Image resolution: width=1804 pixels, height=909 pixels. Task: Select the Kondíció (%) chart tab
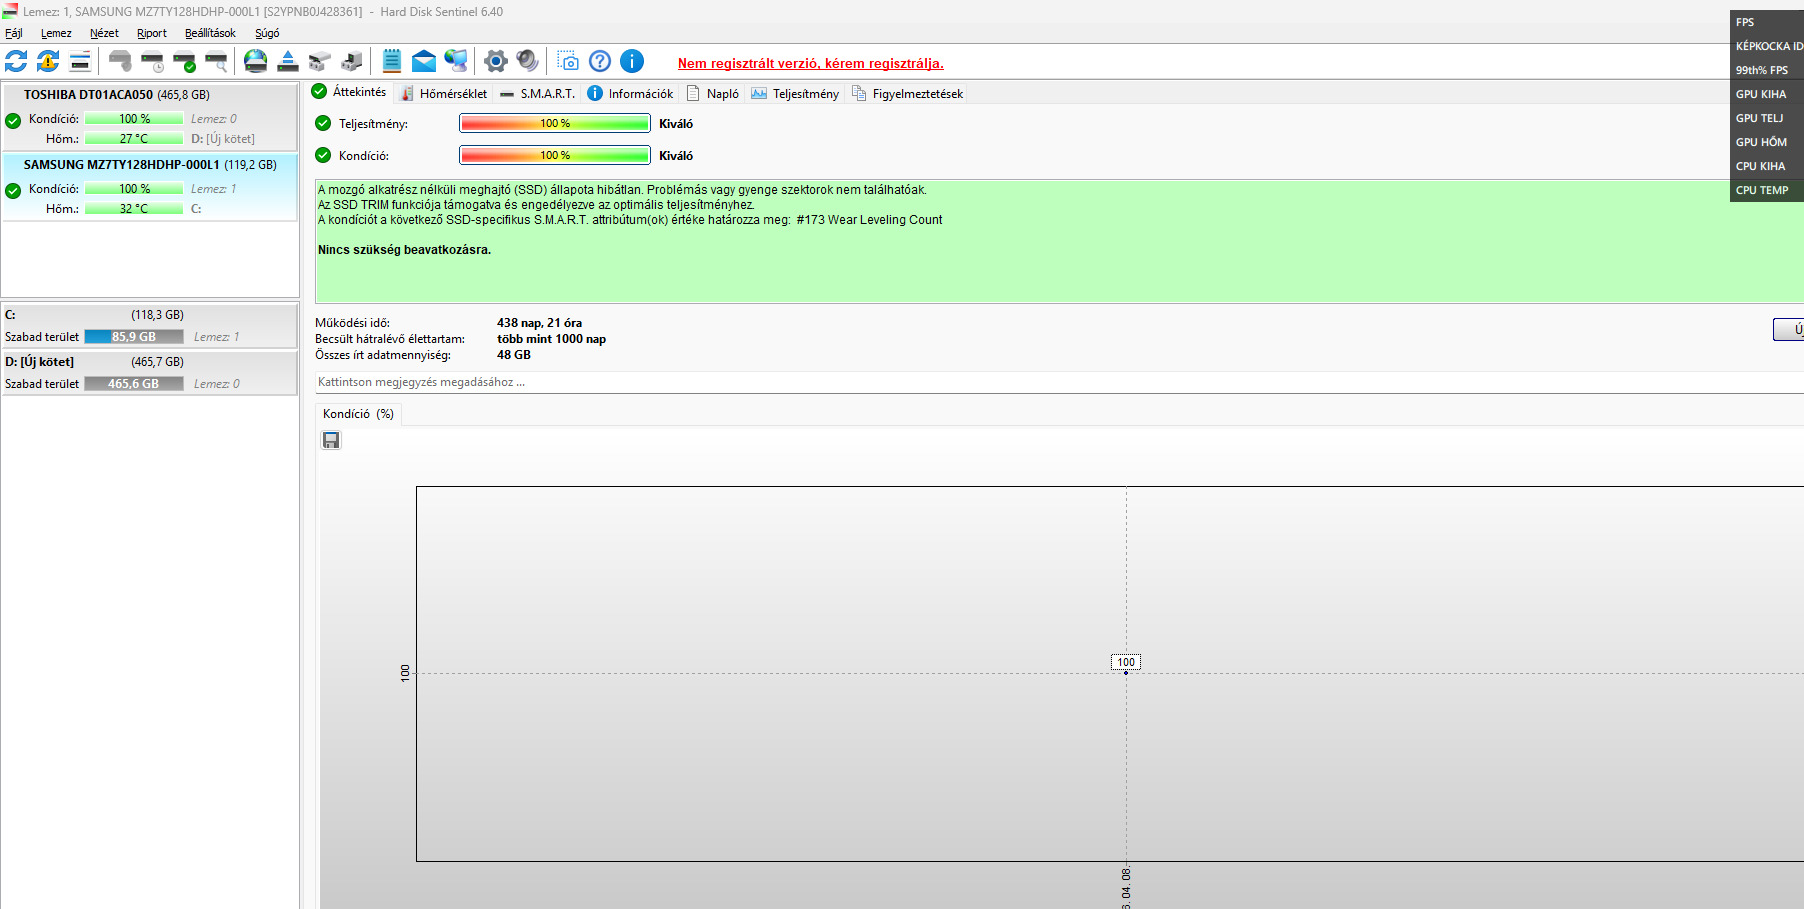pos(358,414)
